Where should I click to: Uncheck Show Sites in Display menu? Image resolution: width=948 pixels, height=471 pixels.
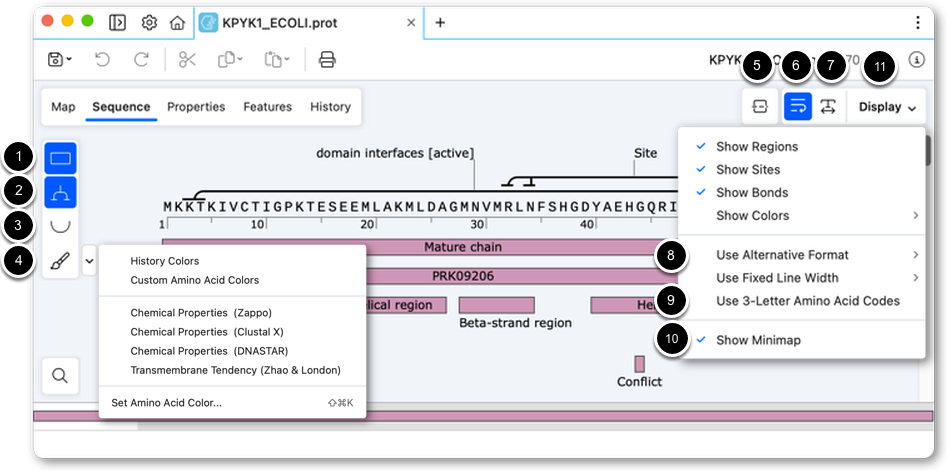coord(802,170)
